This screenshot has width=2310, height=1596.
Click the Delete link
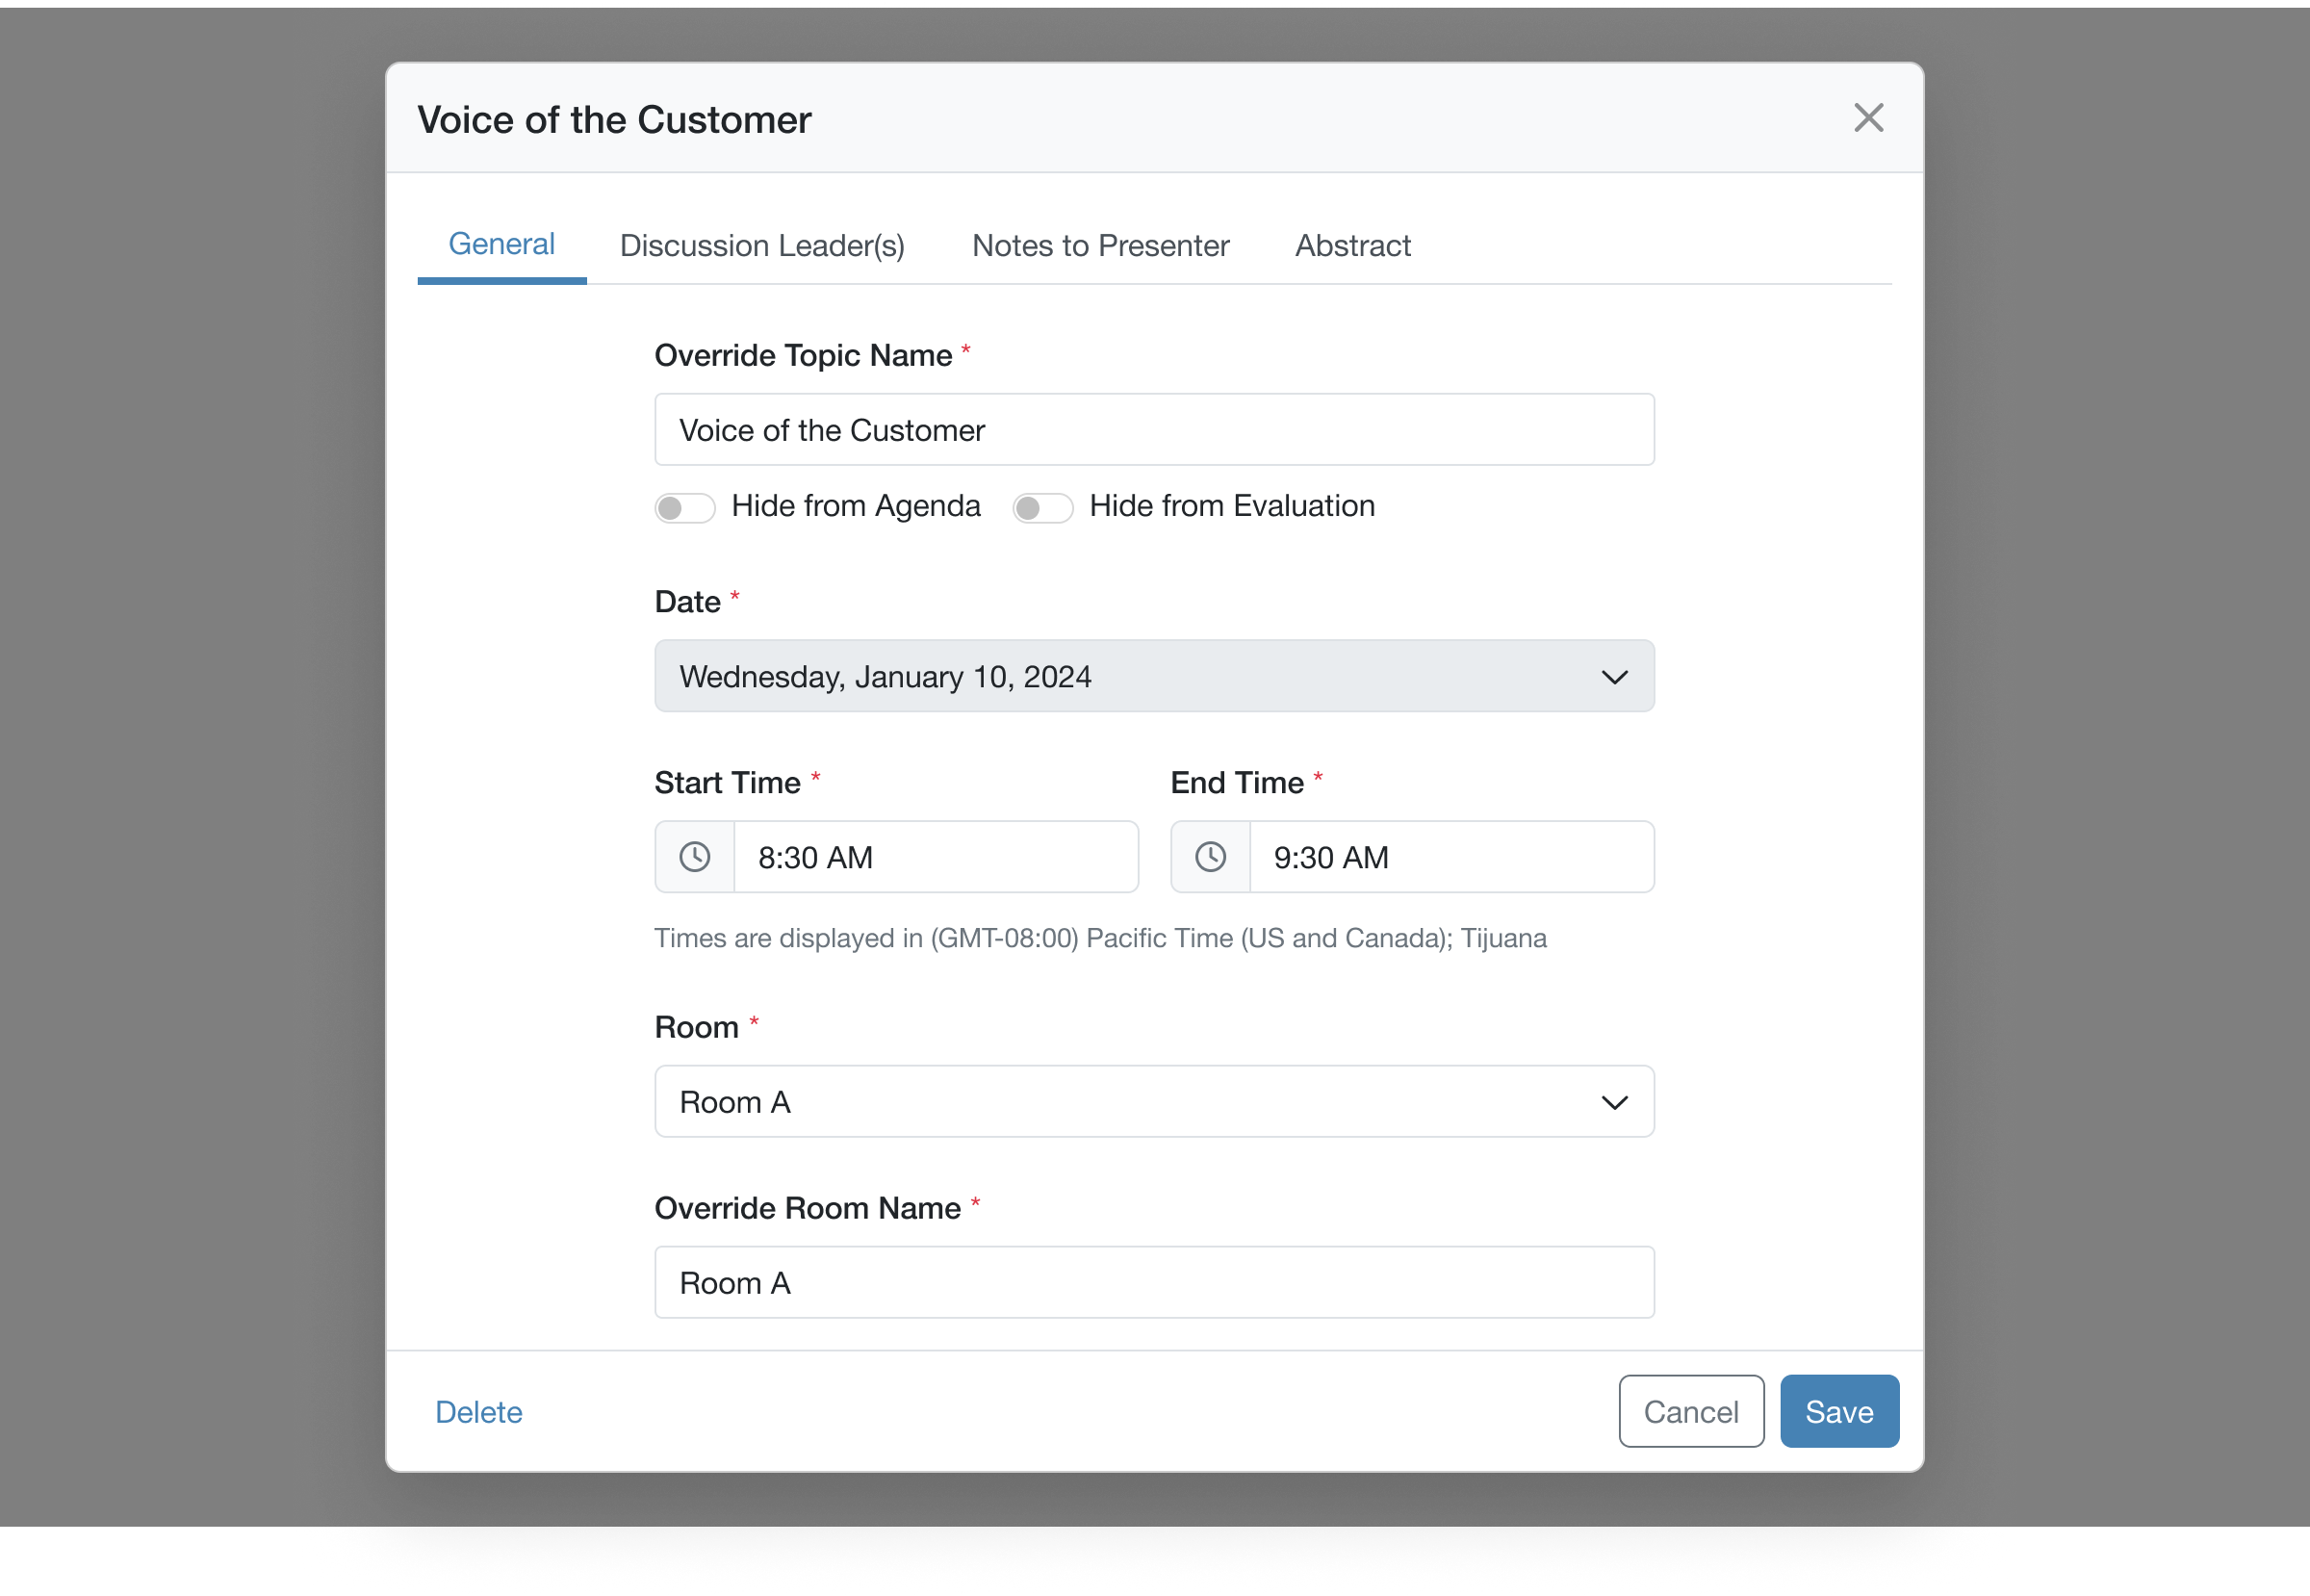479,1412
